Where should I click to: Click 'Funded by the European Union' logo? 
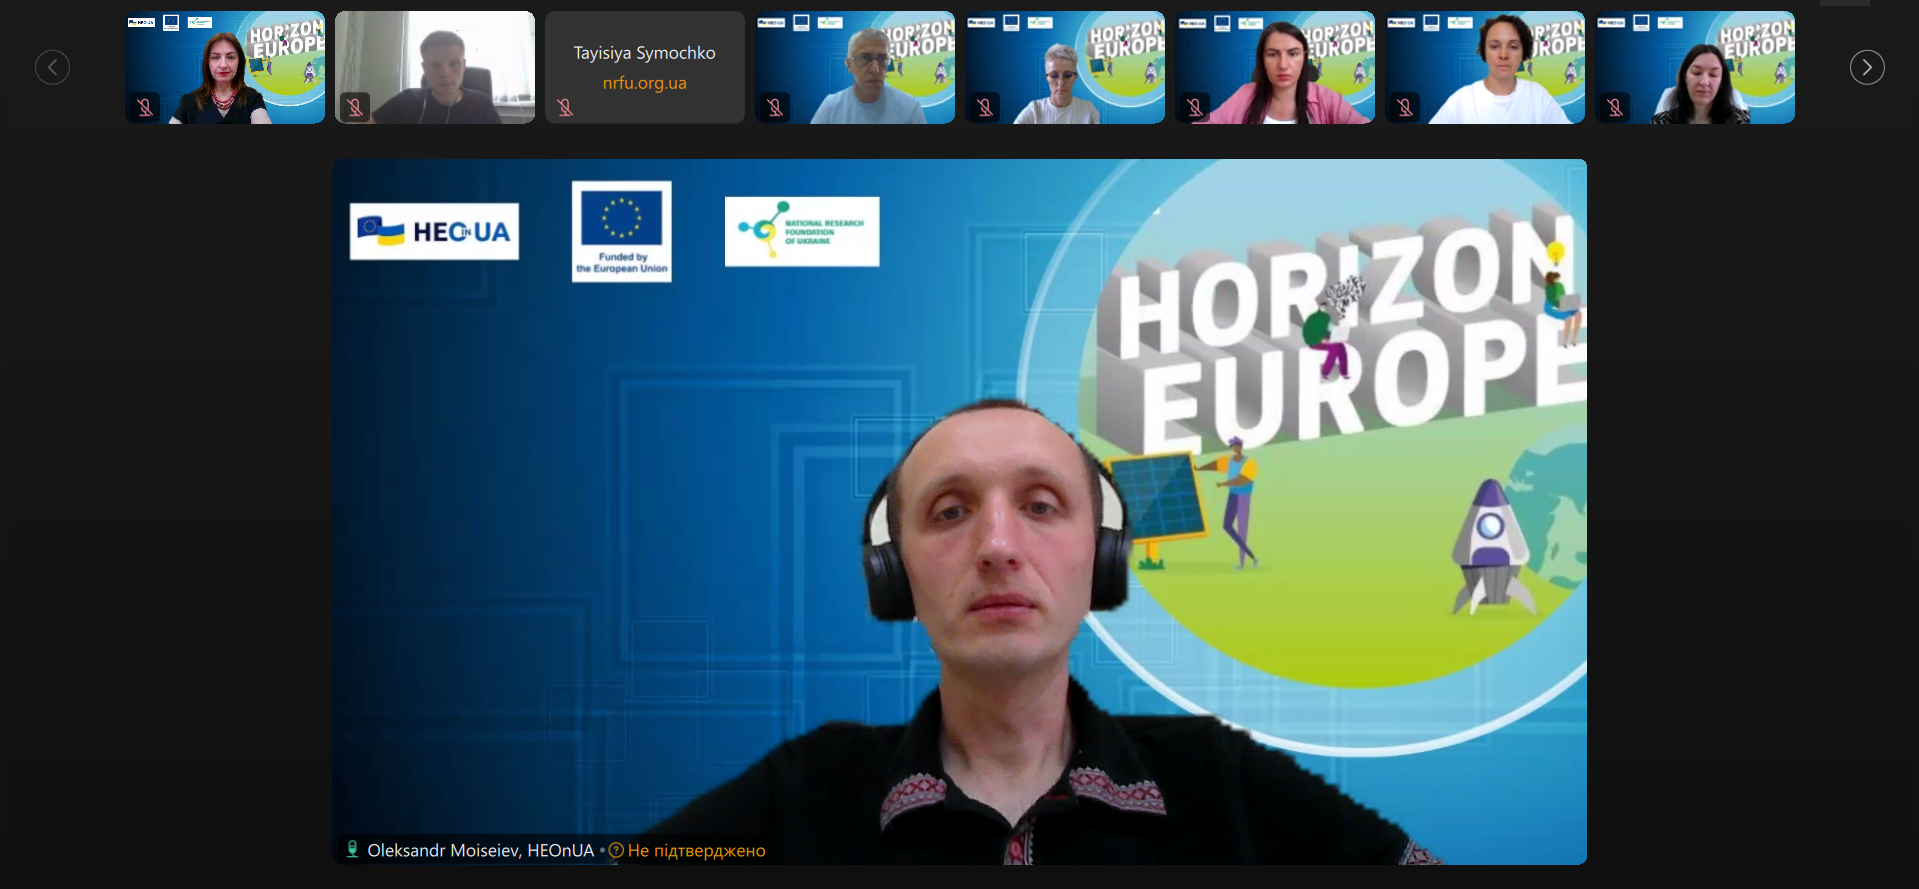(622, 231)
